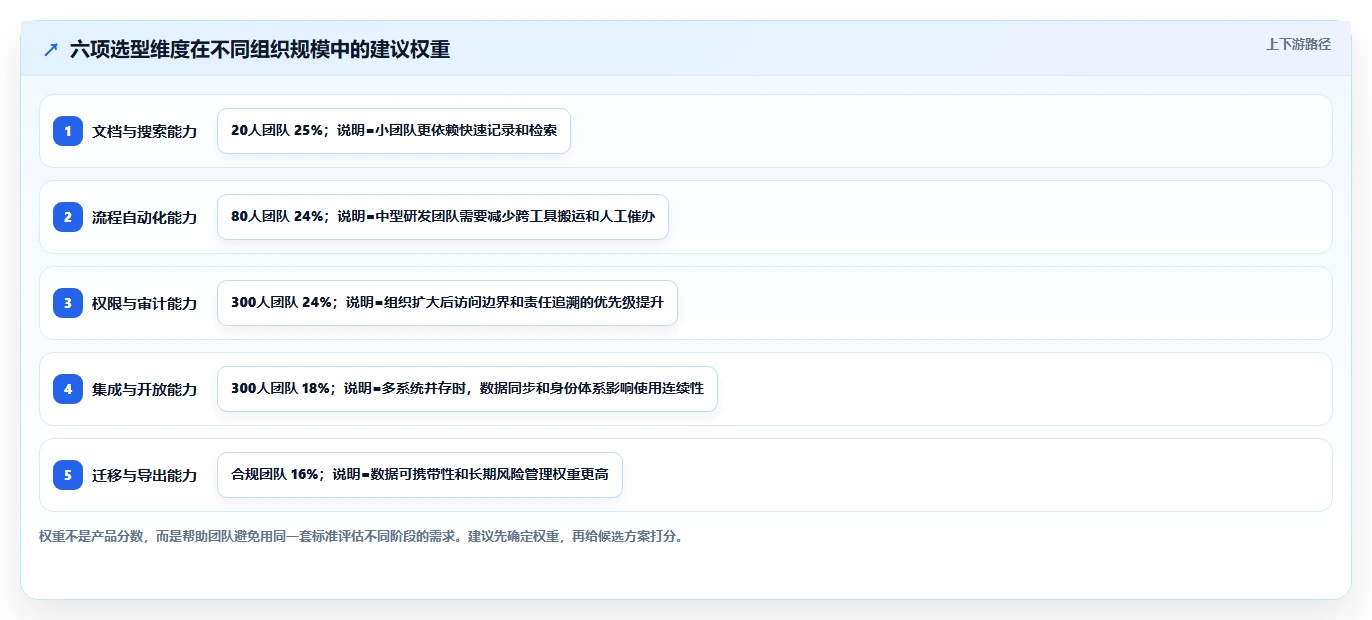Screen dimensions: 1372x620
Task: Select the 流程自动化能力 label
Action: tap(145, 217)
